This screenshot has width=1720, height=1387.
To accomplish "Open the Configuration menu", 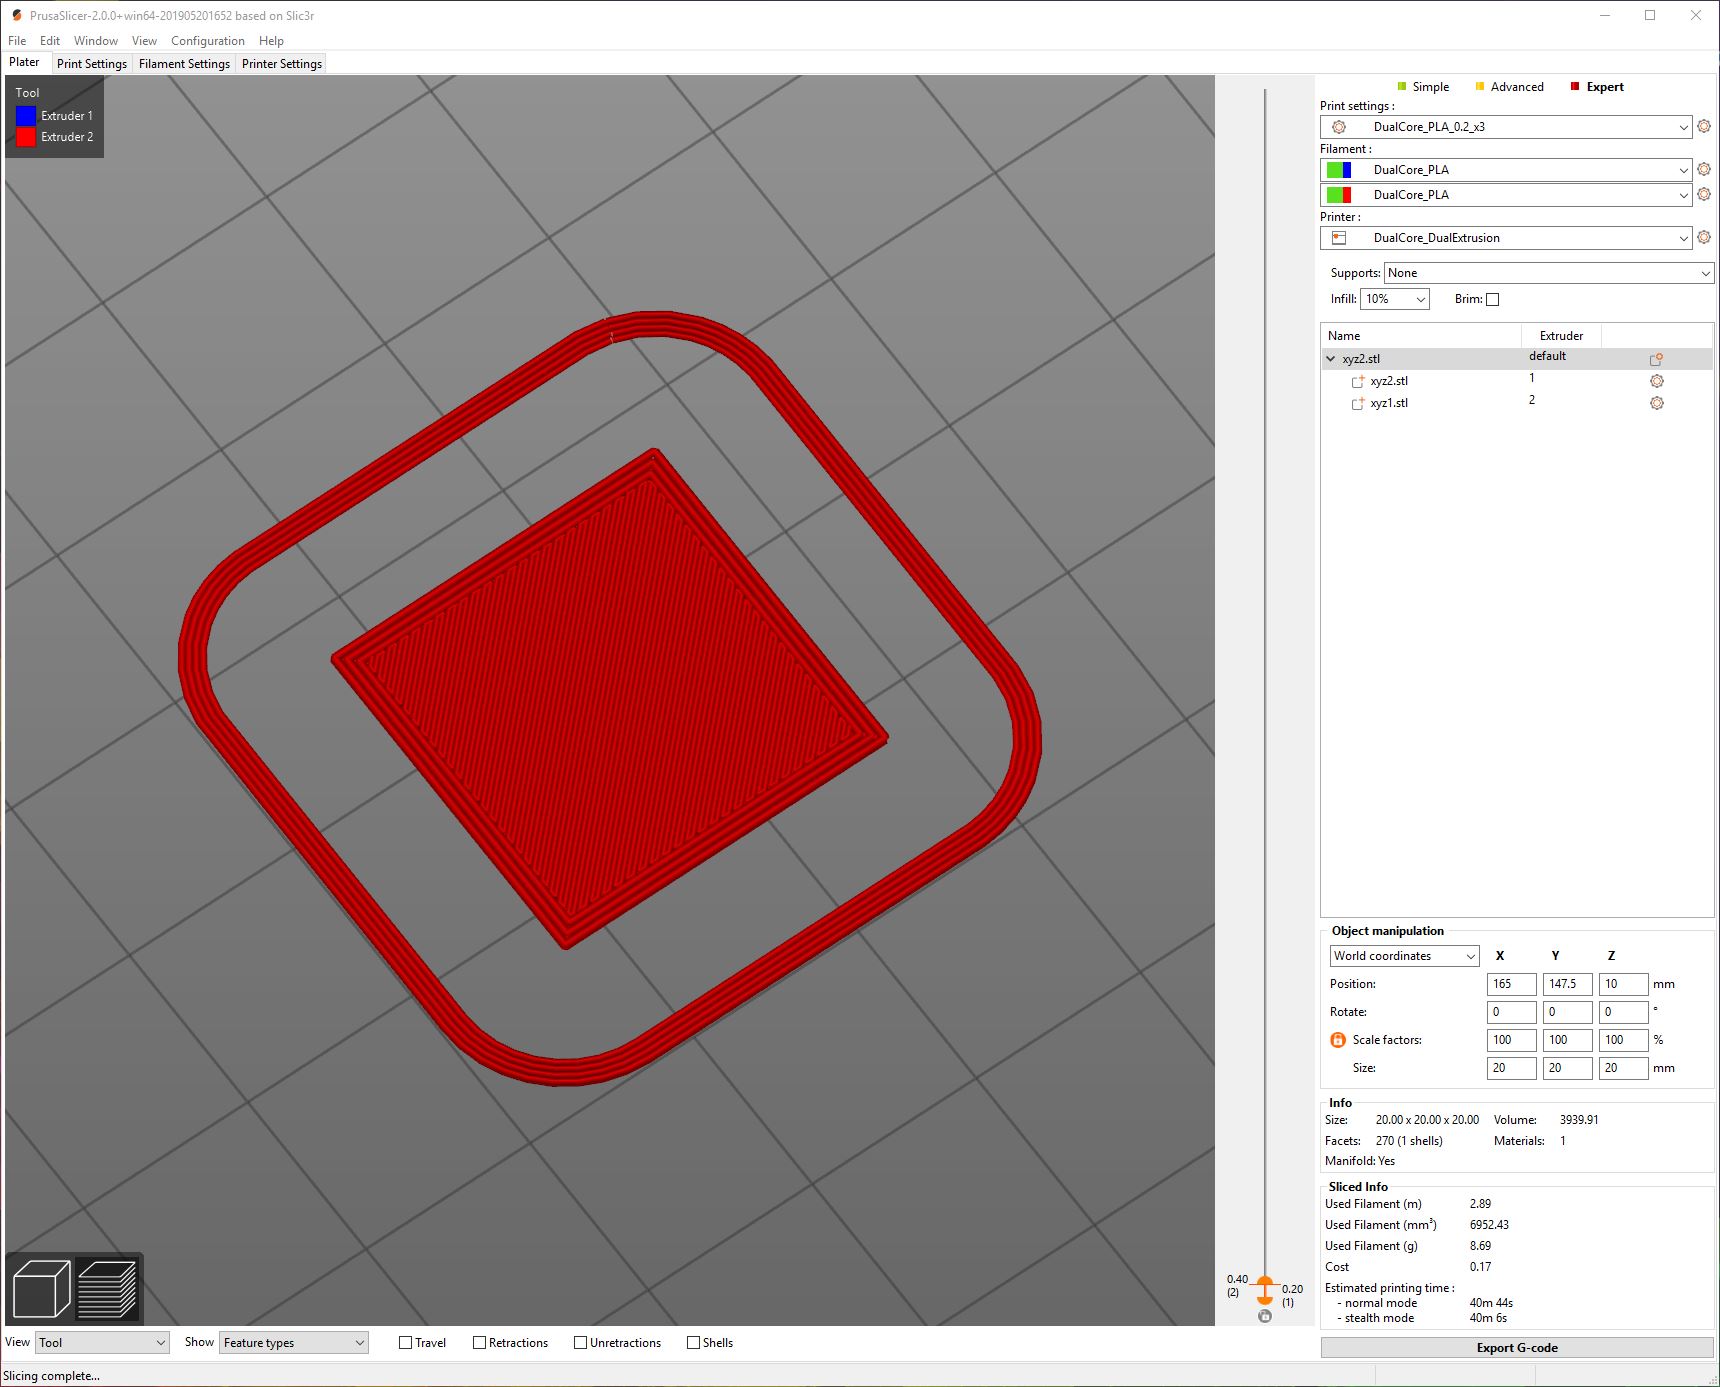I will (208, 41).
